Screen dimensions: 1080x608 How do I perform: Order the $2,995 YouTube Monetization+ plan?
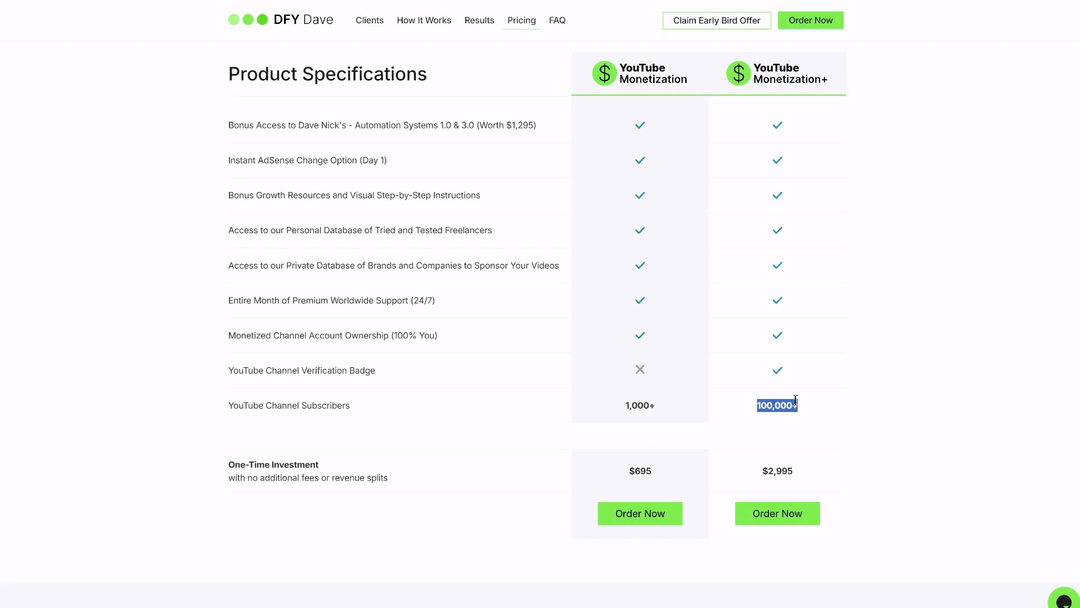coord(777,514)
